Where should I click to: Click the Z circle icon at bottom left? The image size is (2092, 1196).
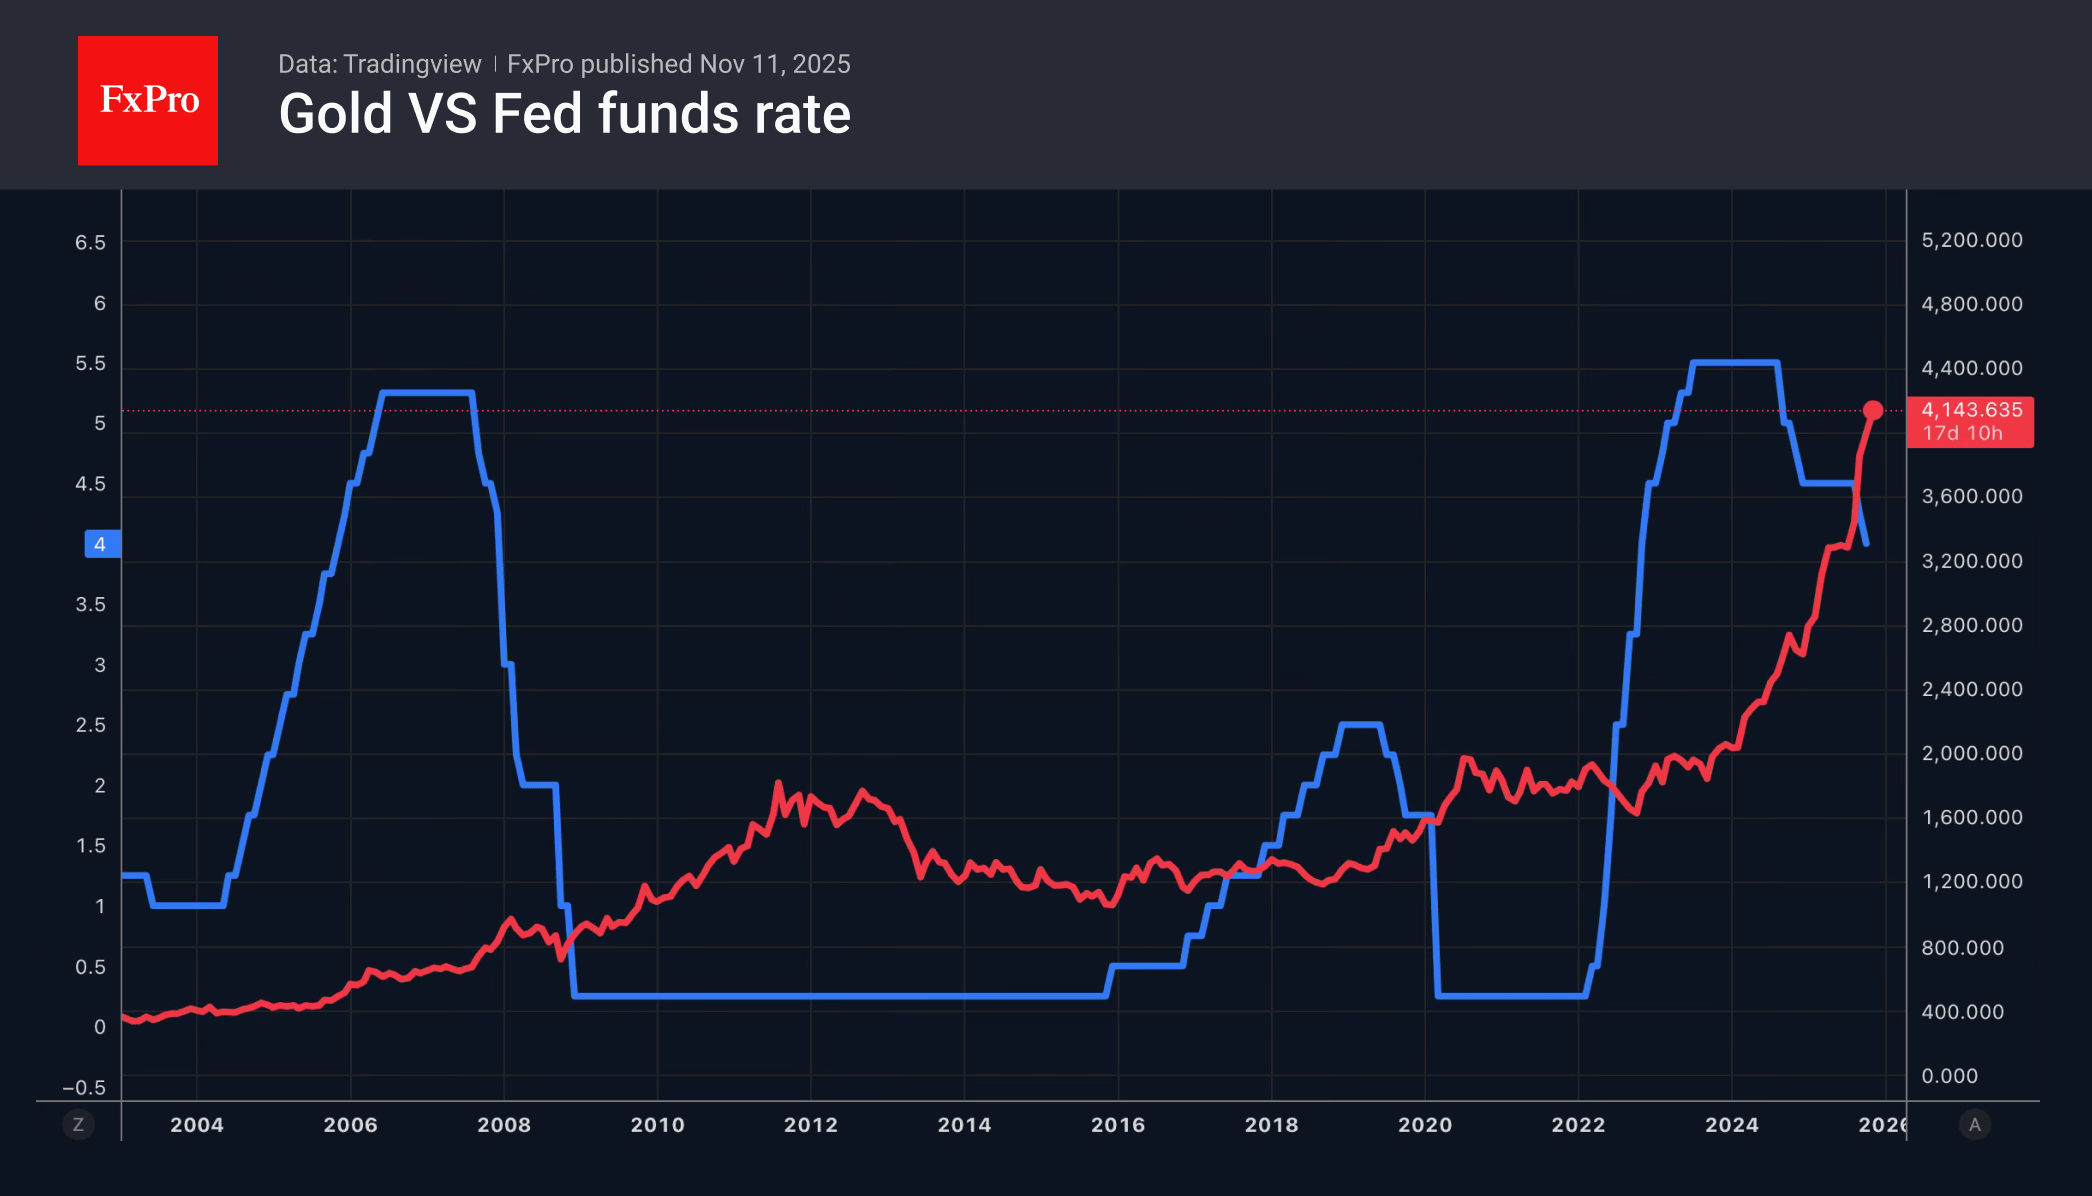pyautogui.click(x=78, y=1125)
